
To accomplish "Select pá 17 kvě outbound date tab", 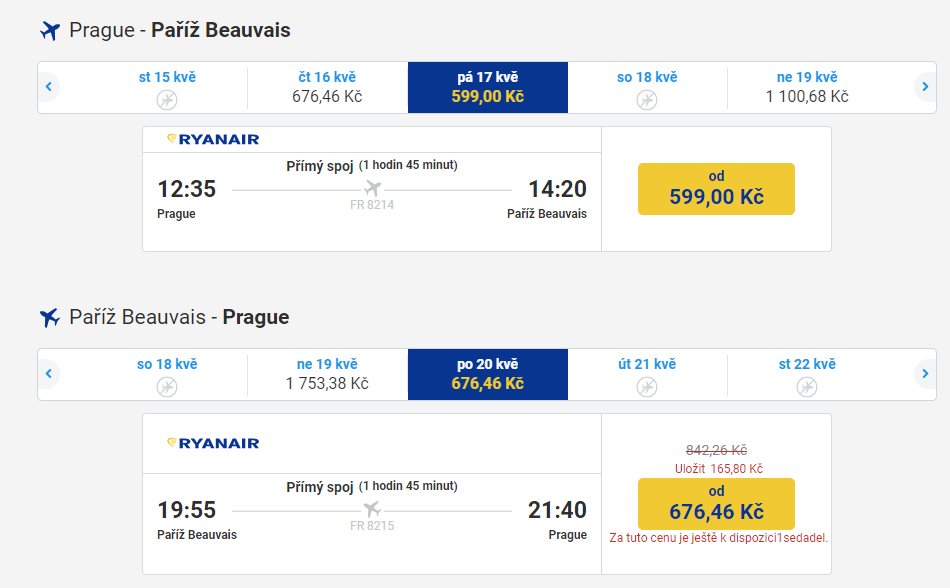I will click(487, 87).
